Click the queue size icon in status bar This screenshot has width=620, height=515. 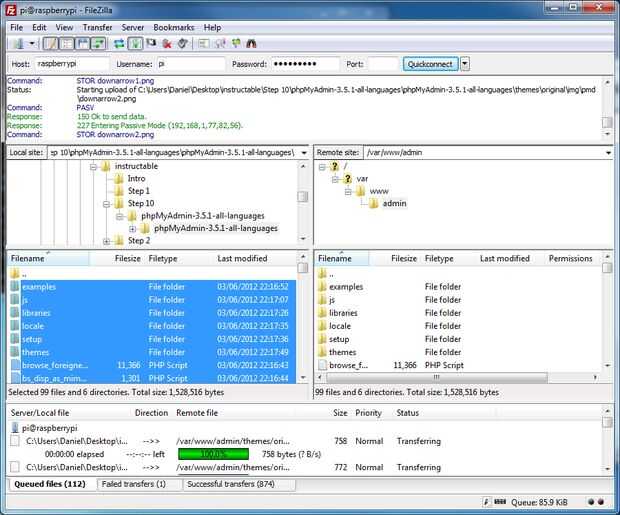500,502
